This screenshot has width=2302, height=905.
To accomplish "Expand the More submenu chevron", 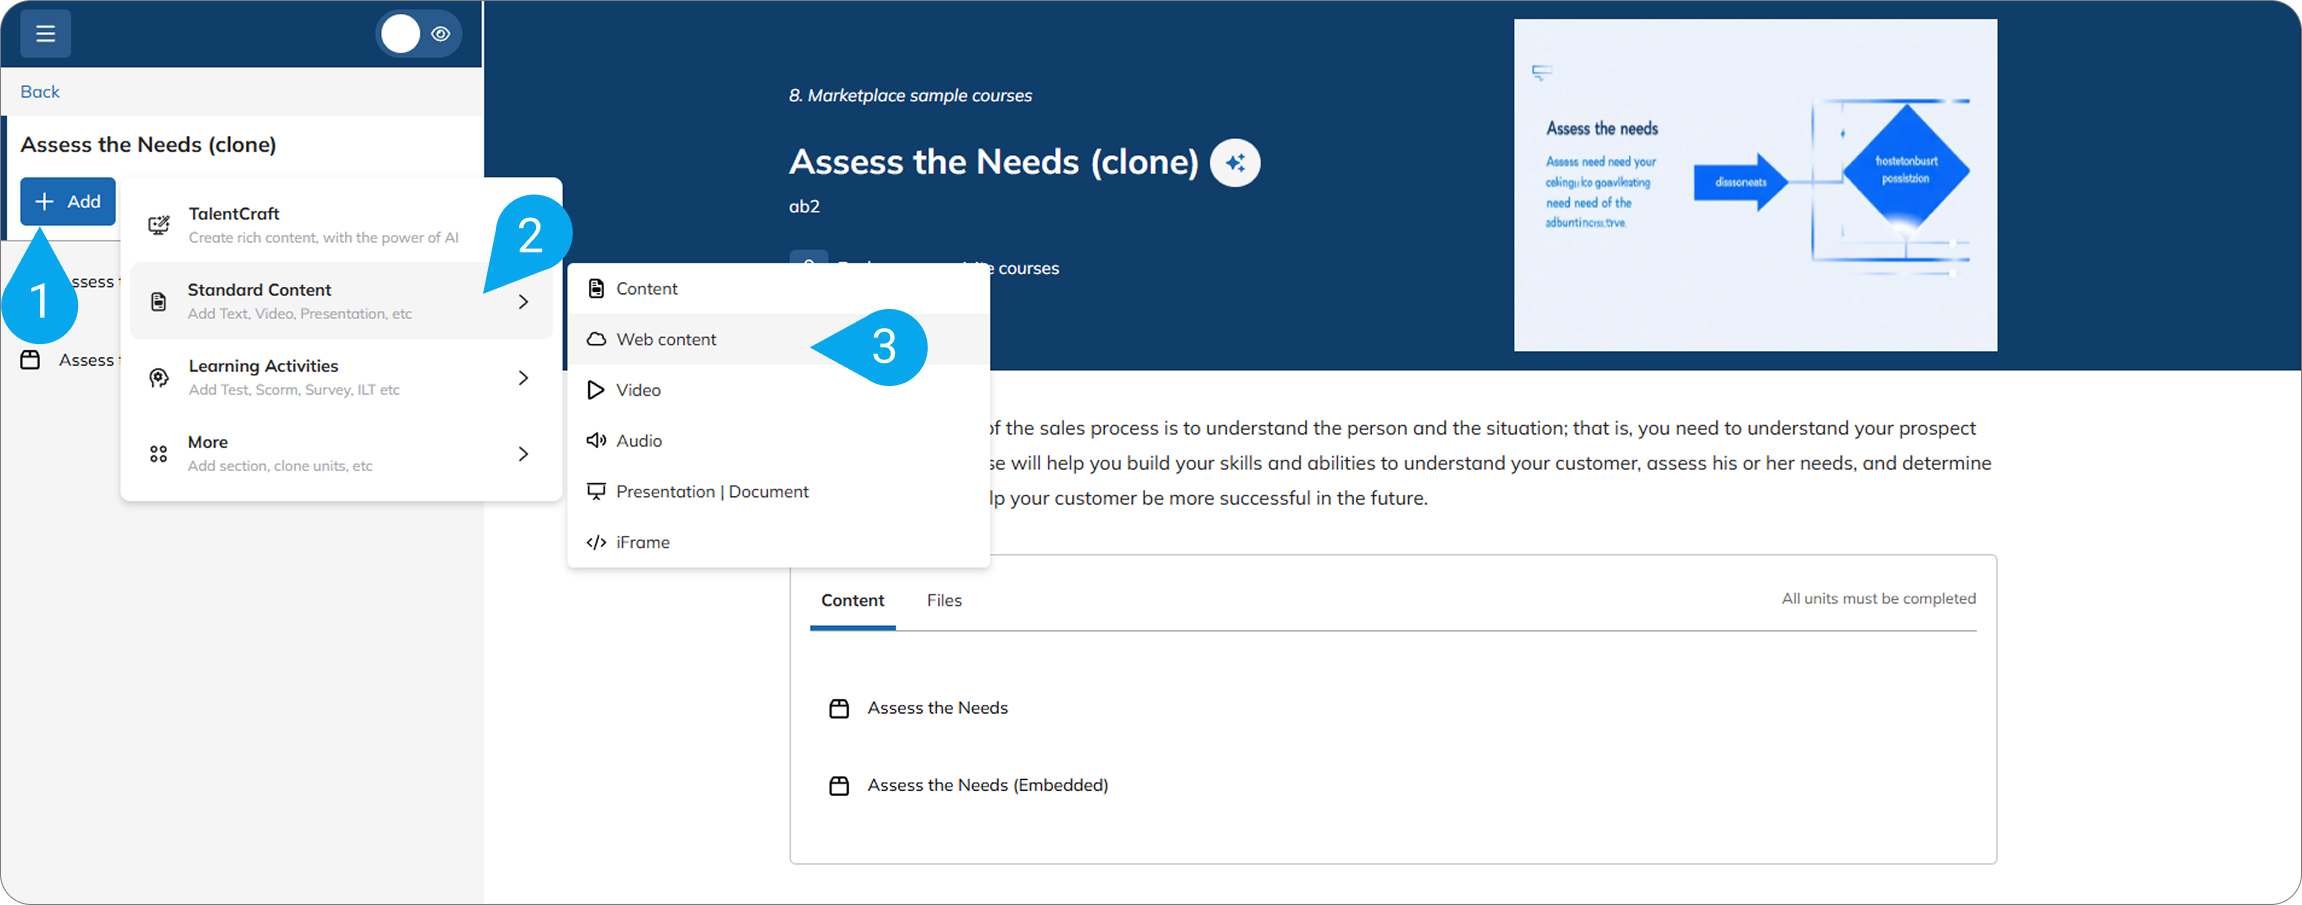I will (x=524, y=454).
